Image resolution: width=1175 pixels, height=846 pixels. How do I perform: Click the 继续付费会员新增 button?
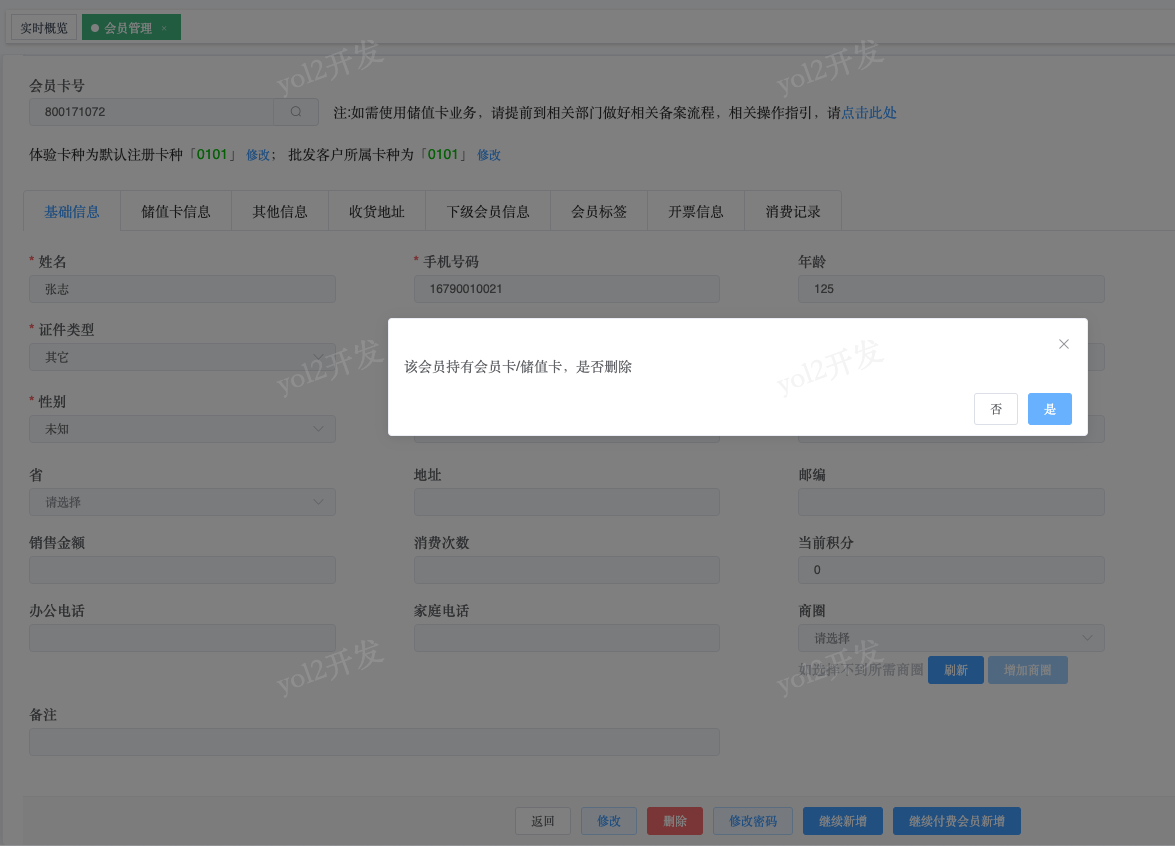(957, 821)
